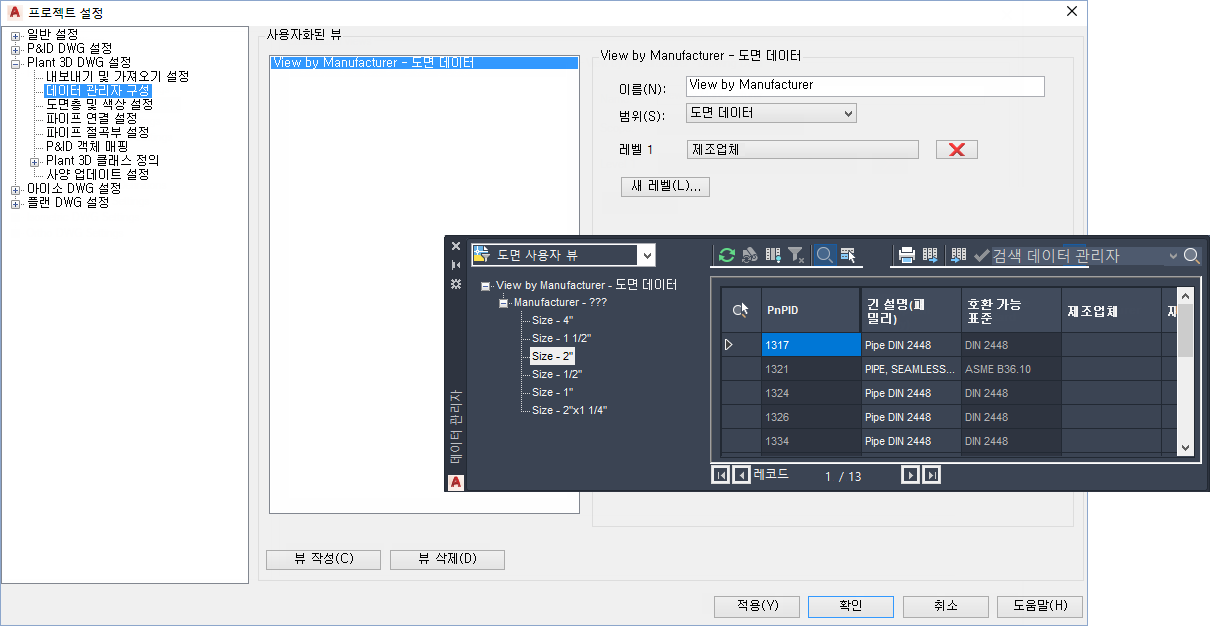The image size is (1211, 626).
Task: Click the import data icon before checkmark
Action: 959,255
